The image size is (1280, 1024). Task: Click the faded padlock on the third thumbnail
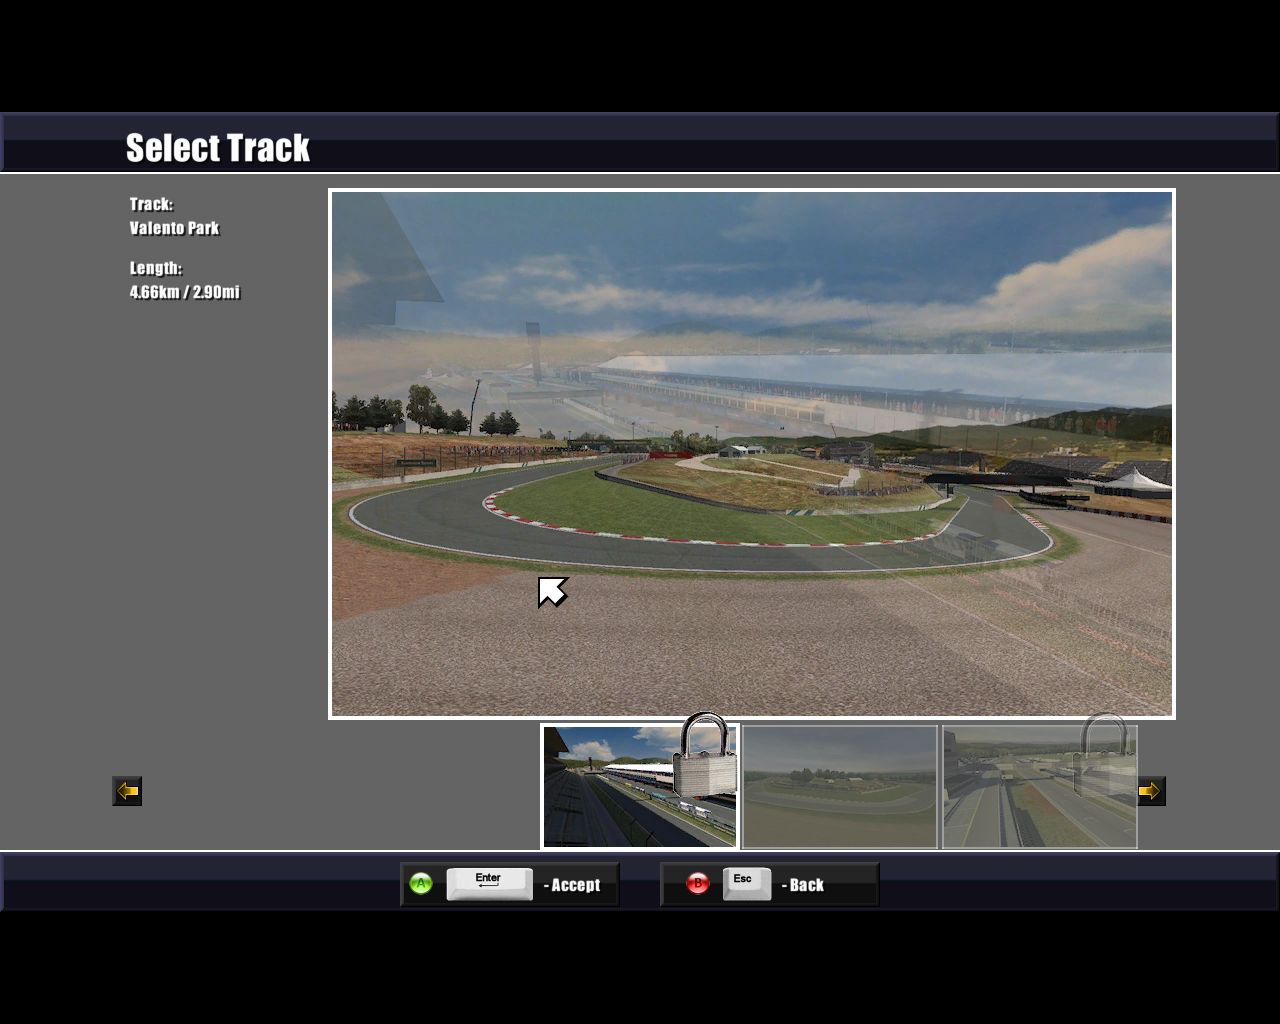pos(1104,755)
